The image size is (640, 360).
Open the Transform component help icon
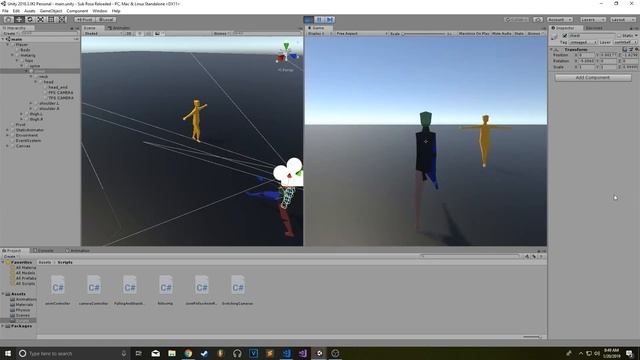(x=624, y=49)
